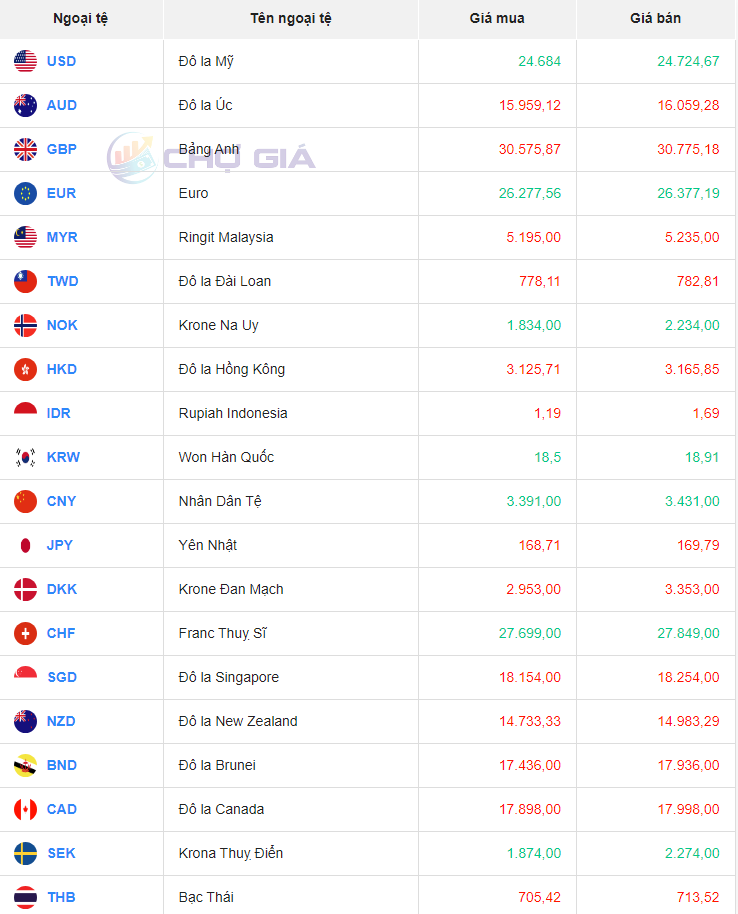The image size is (738, 914).
Task: Open the JPY currency link
Action: 60,545
